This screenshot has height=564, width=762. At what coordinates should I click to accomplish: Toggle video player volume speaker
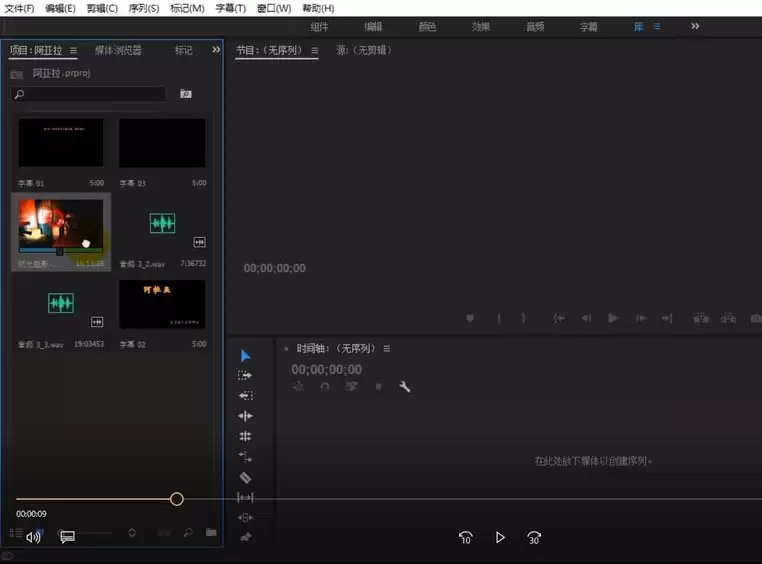[x=33, y=537]
